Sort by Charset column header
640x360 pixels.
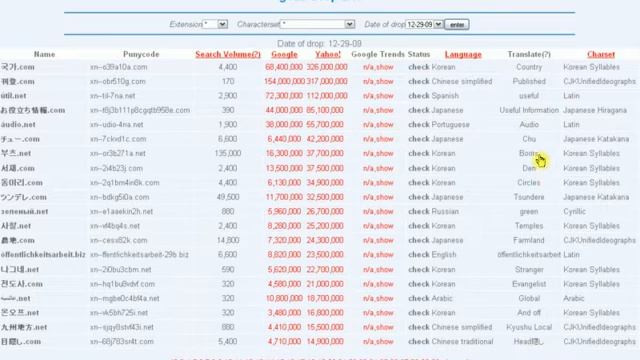[x=601, y=54]
